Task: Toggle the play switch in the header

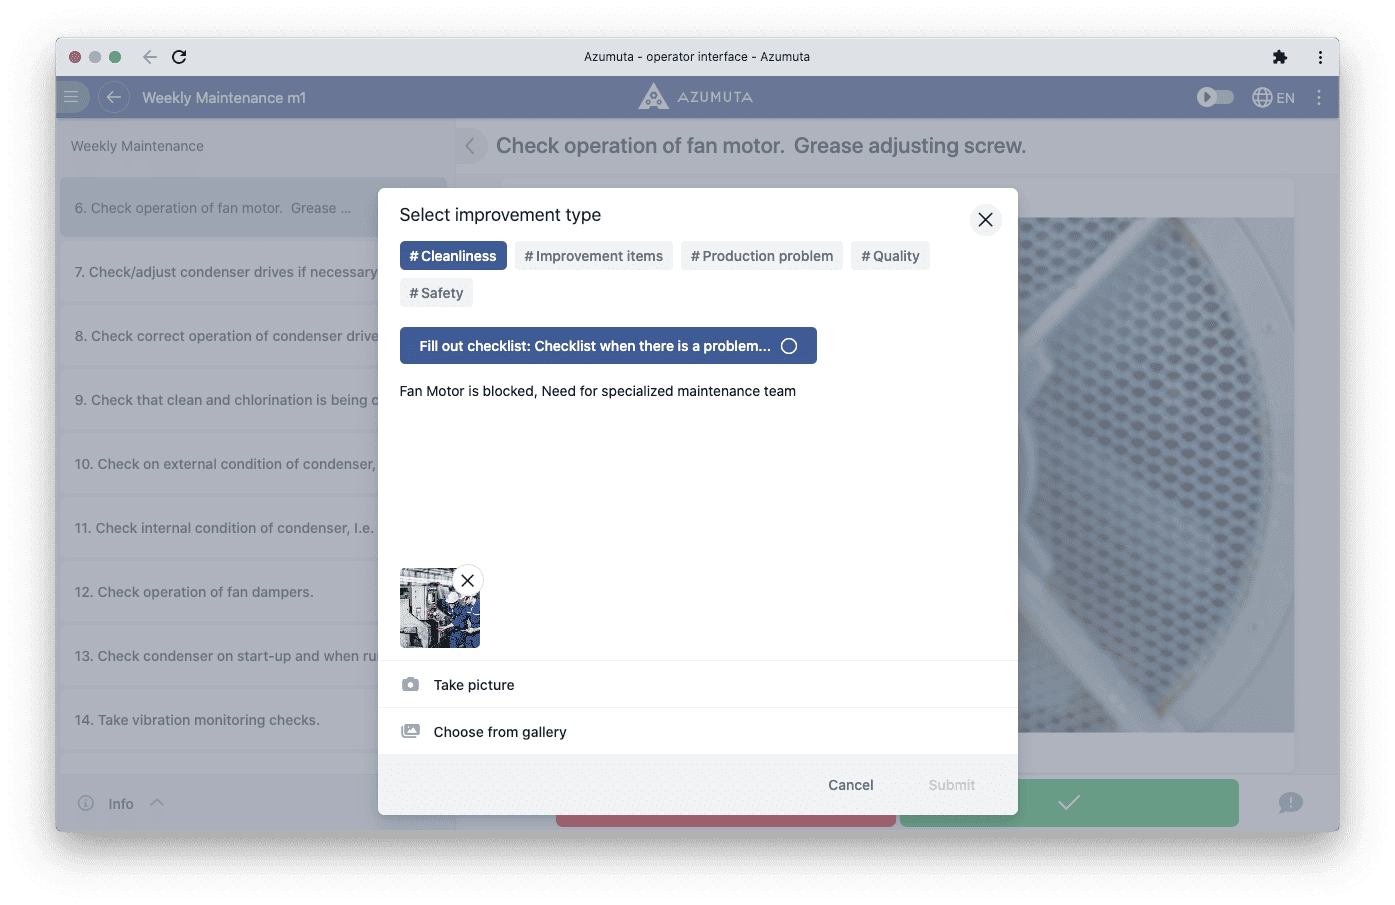Action: pyautogui.click(x=1215, y=97)
